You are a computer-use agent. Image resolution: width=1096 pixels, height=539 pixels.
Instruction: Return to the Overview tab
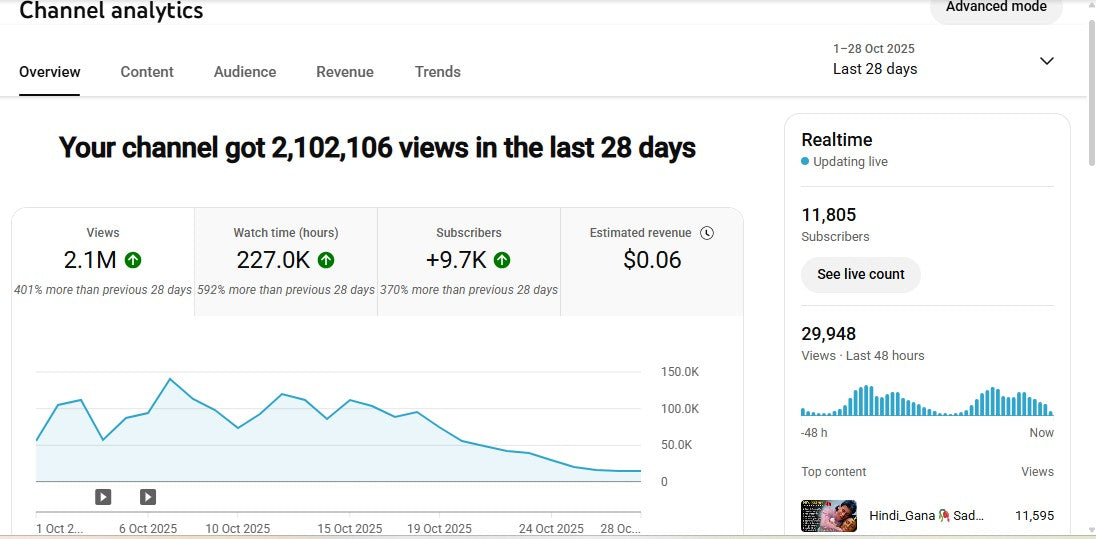(50, 72)
